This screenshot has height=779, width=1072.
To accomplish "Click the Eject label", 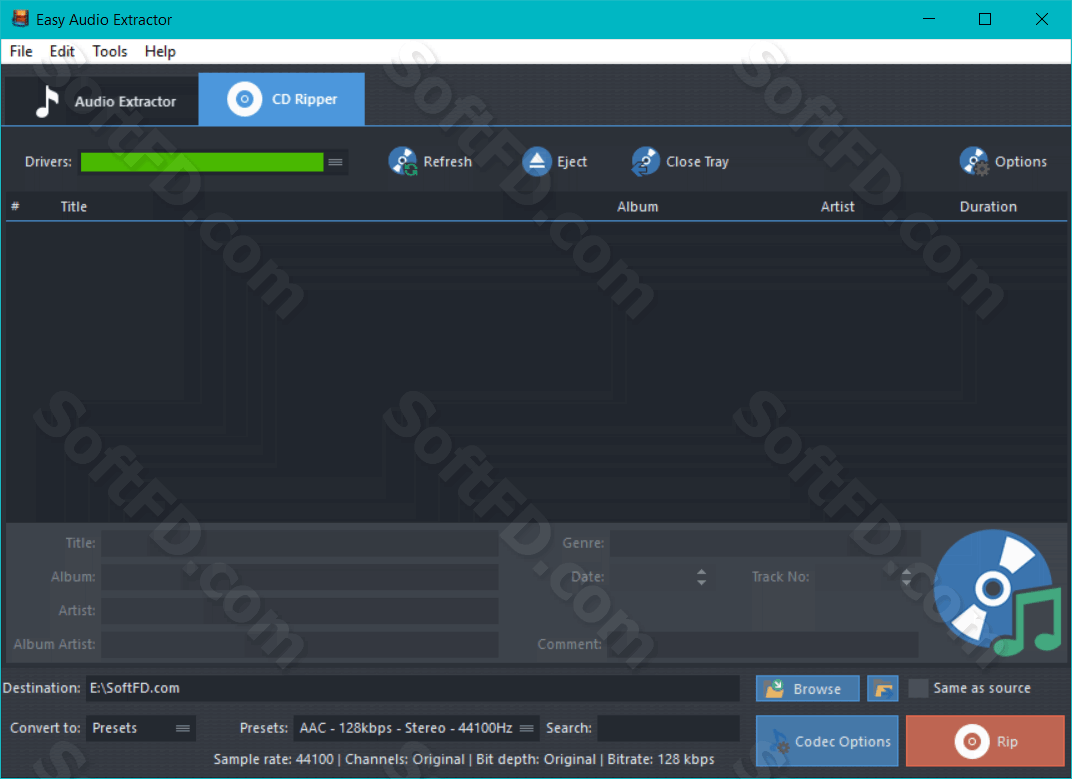I will (572, 161).
